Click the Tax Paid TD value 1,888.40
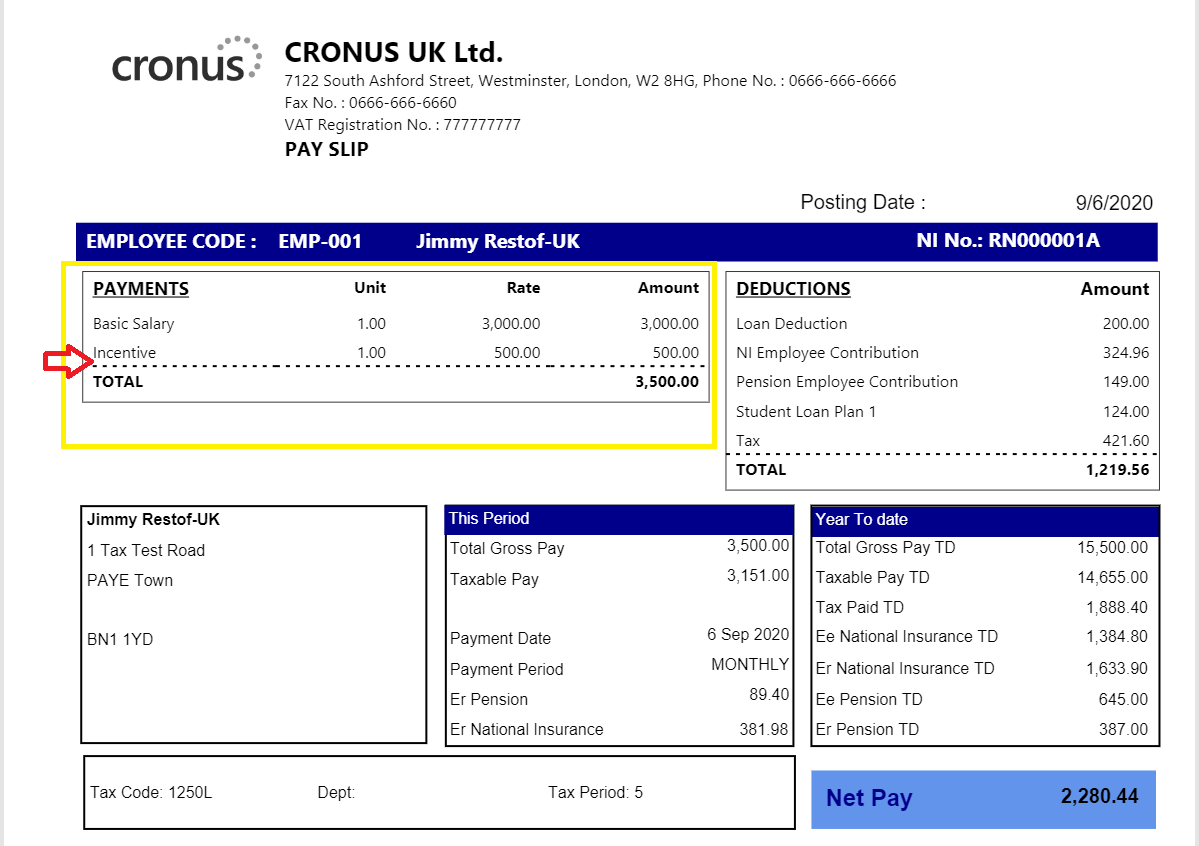Viewport: 1199px width, 846px height. pyautogui.click(x=1116, y=607)
